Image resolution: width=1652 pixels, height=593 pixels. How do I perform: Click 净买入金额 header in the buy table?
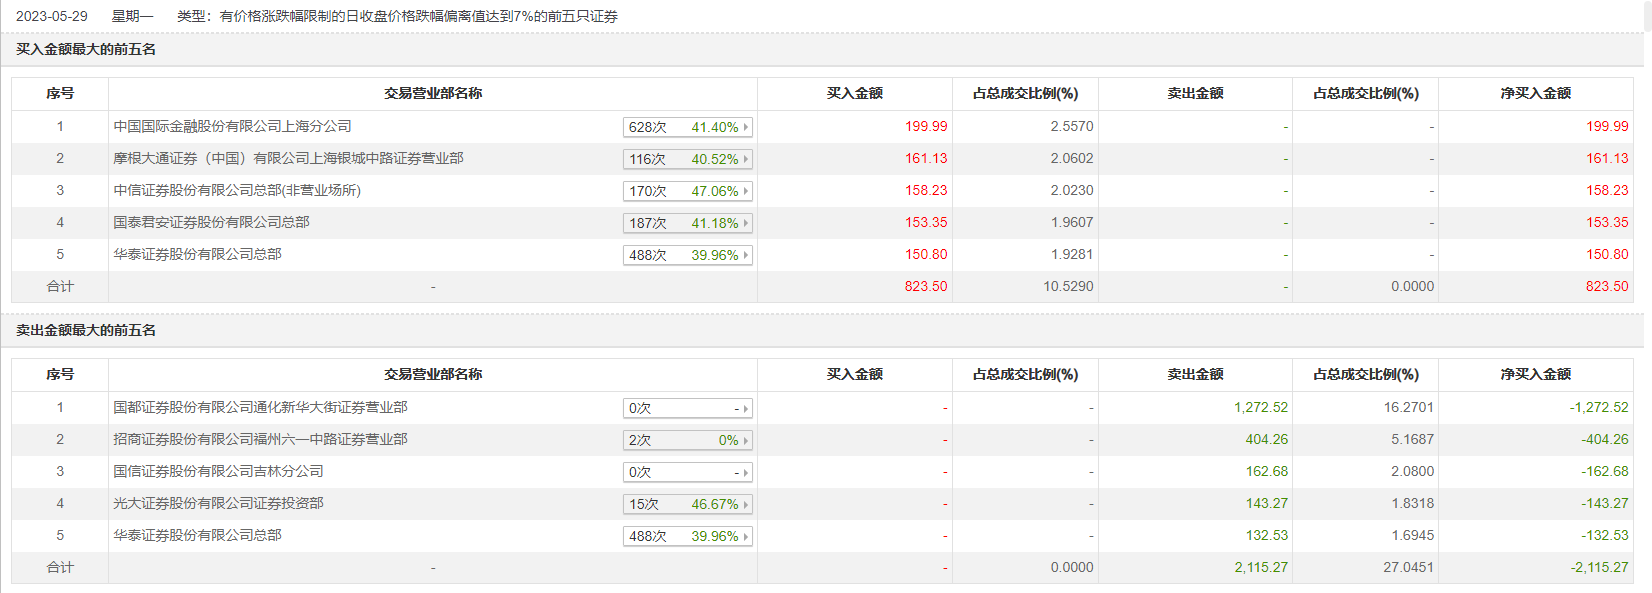[1536, 93]
